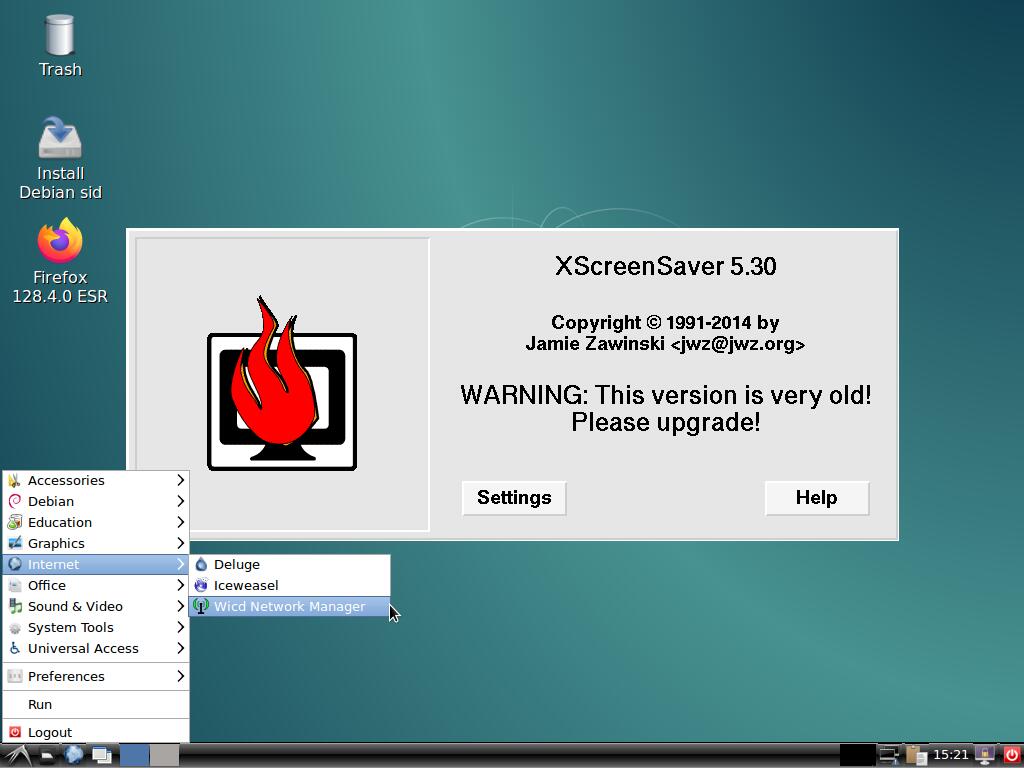Click the Graphics category icon
This screenshot has width=1024, height=768.
point(14,543)
